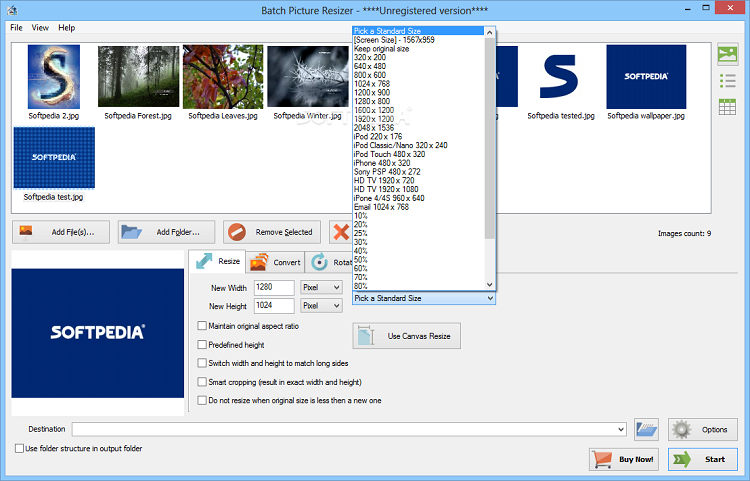
Task: Click the red X clear-all icon
Action: coord(341,232)
